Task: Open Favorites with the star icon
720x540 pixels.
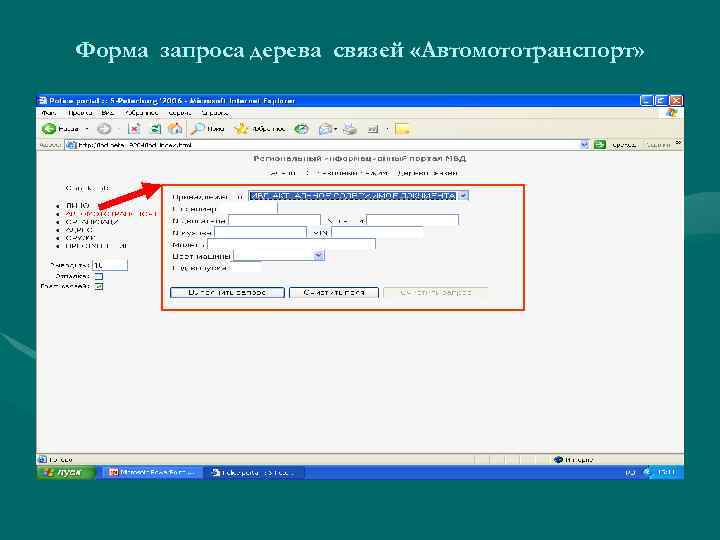Action: tap(241, 129)
